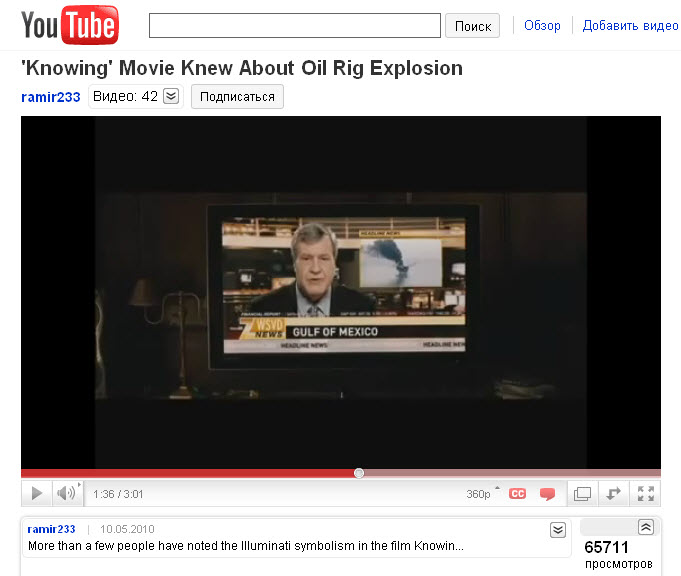Image resolution: width=681 pixels, height=576 pixels.
Task: Click the video progress bar handle
Action: [x=359, y=473]
